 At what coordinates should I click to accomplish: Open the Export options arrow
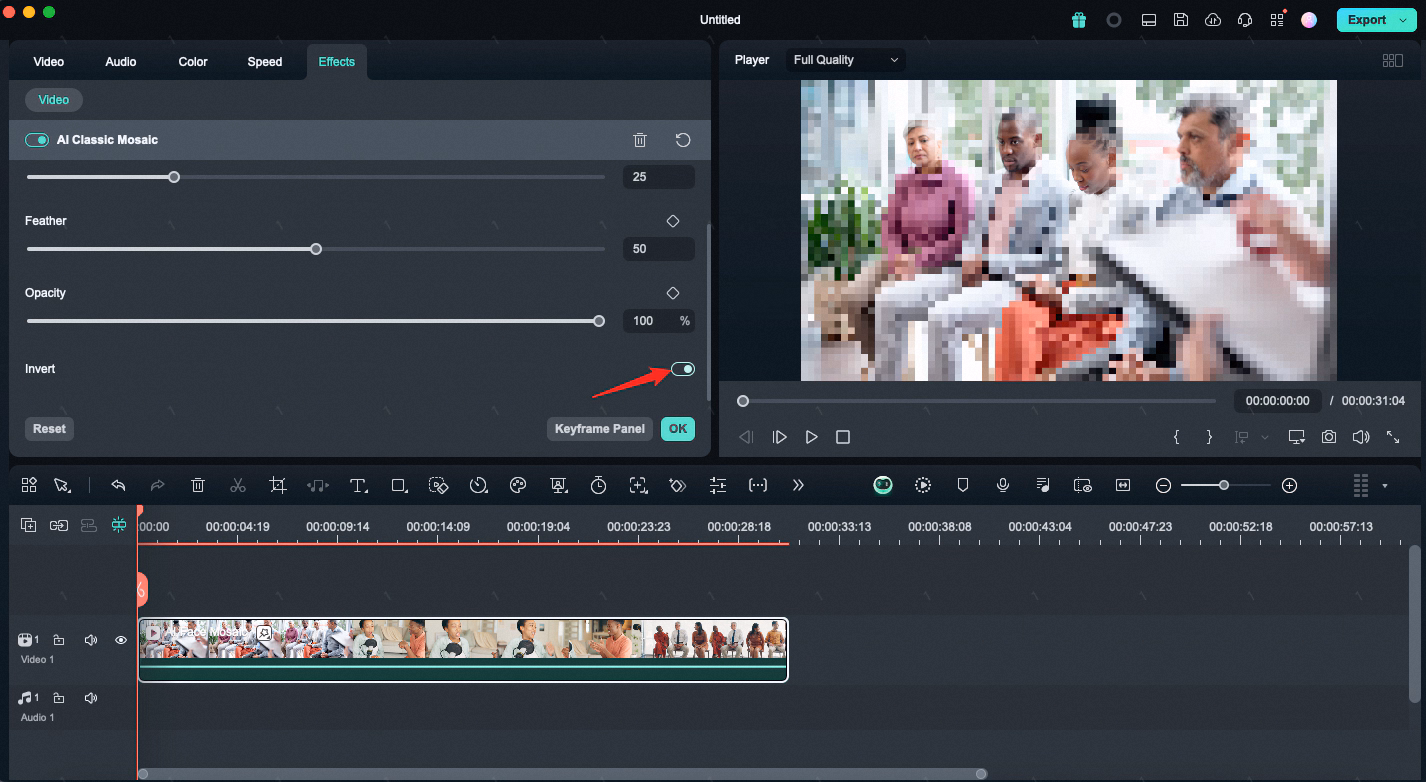tap(1403, 20)
